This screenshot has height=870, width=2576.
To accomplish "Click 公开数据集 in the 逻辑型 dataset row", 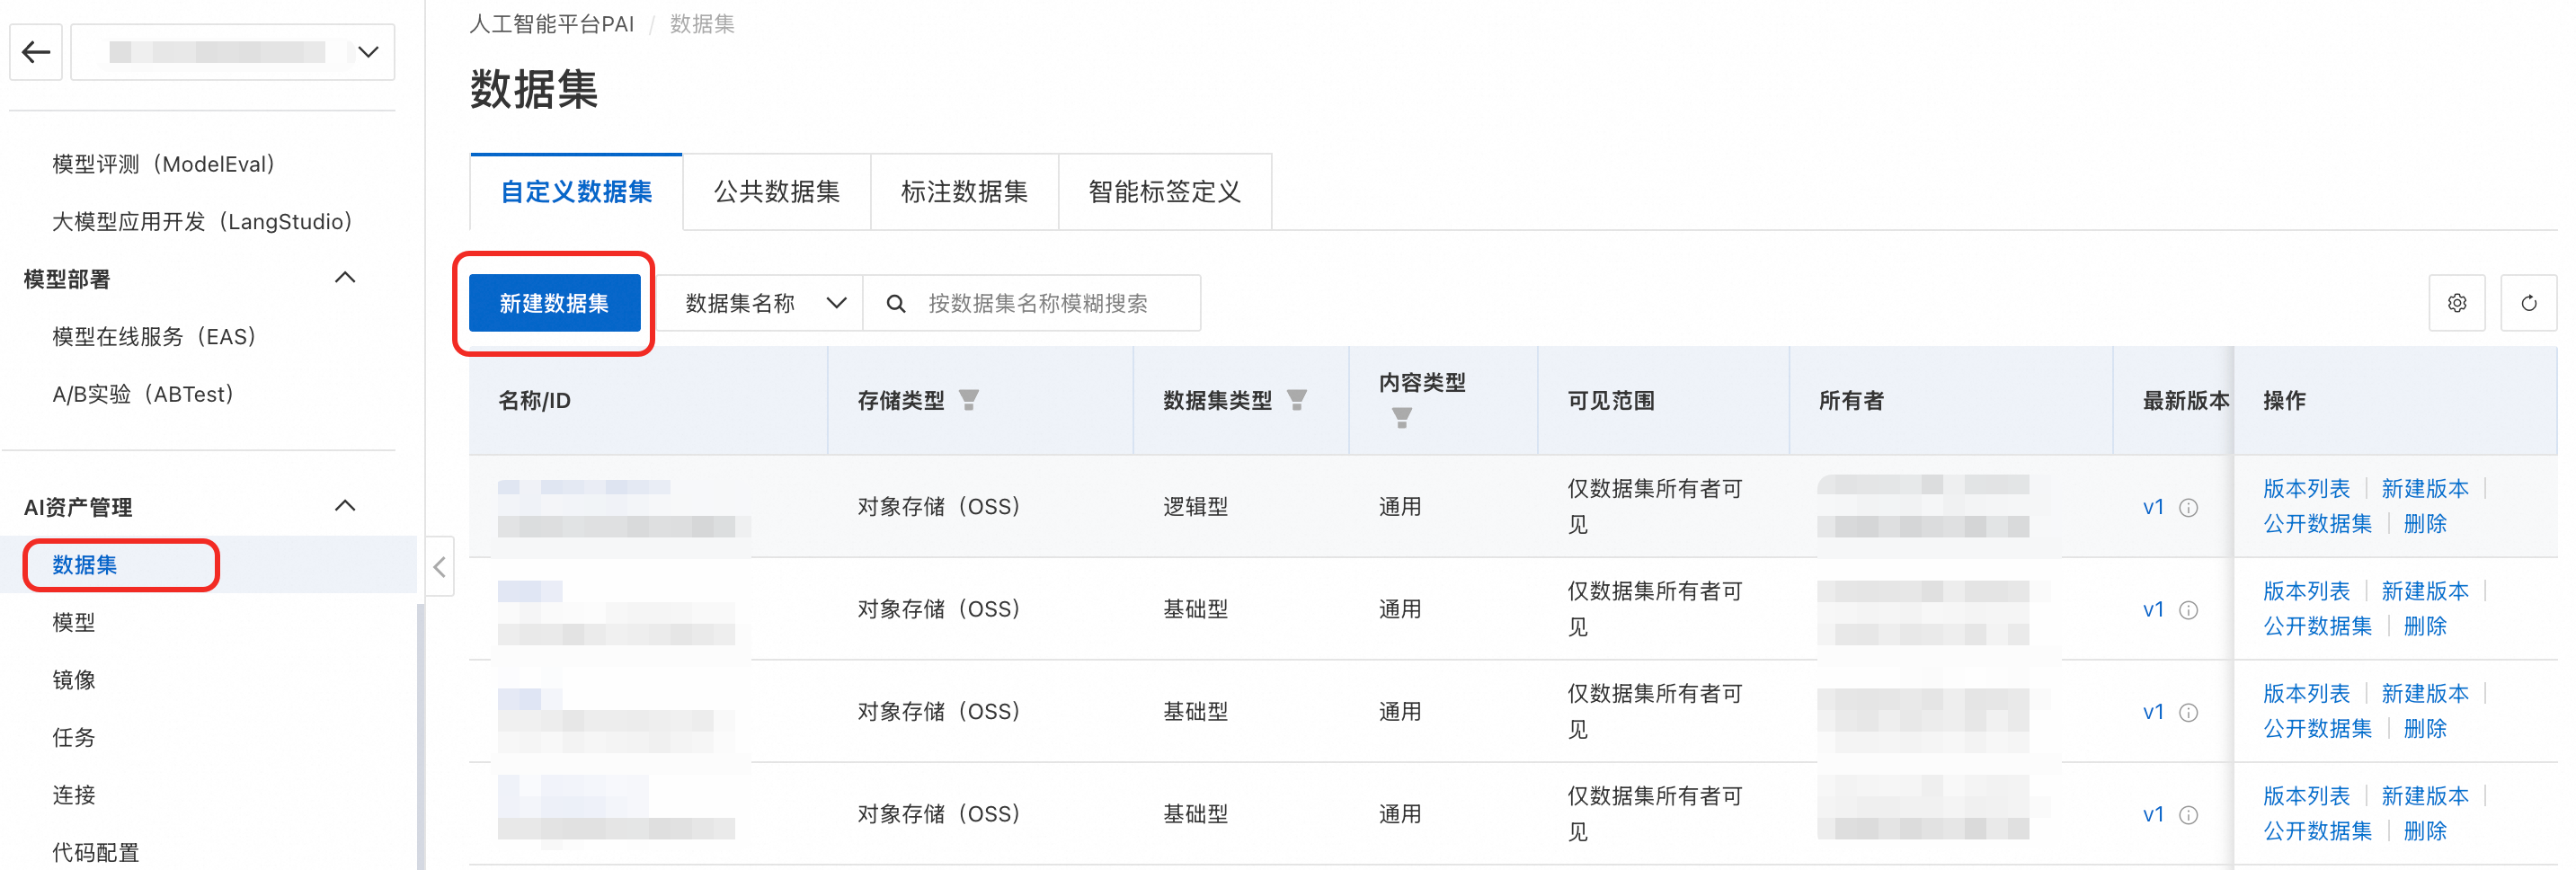I will (2317, 524).
